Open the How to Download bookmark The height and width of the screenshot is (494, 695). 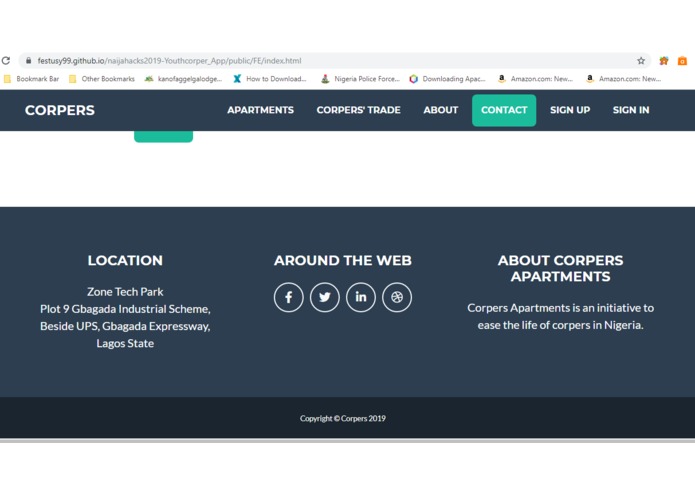(270, 79)
